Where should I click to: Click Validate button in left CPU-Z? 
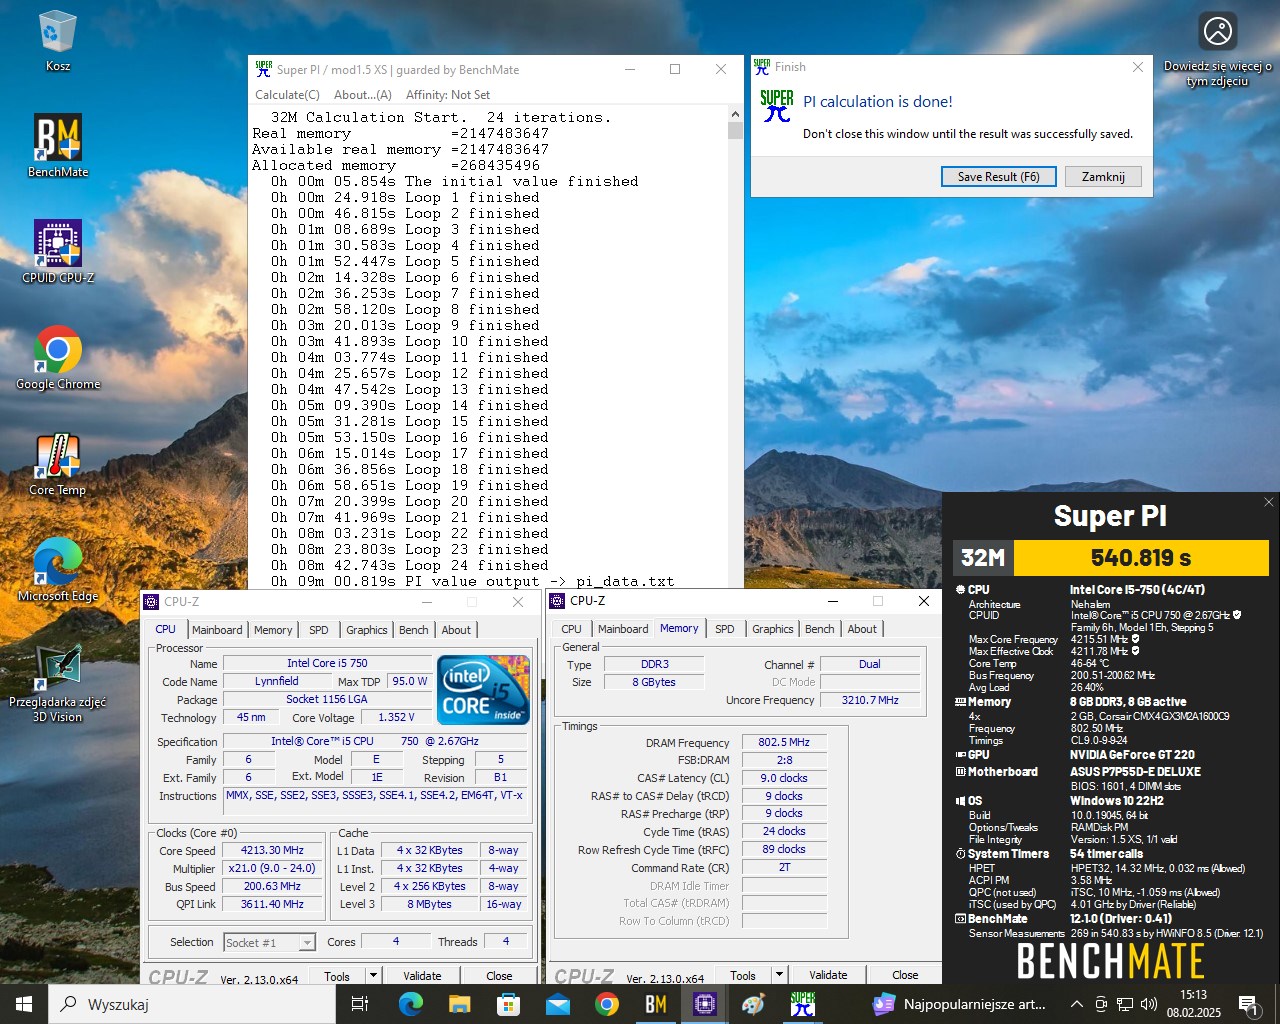pyautogui.click(x=422, y=976)
